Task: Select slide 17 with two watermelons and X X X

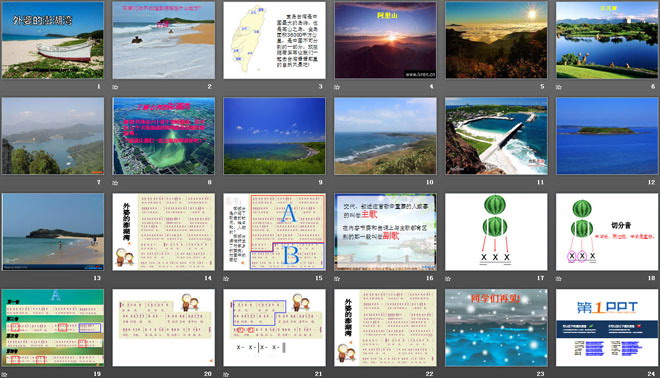Action: click(x=496, y=232)
